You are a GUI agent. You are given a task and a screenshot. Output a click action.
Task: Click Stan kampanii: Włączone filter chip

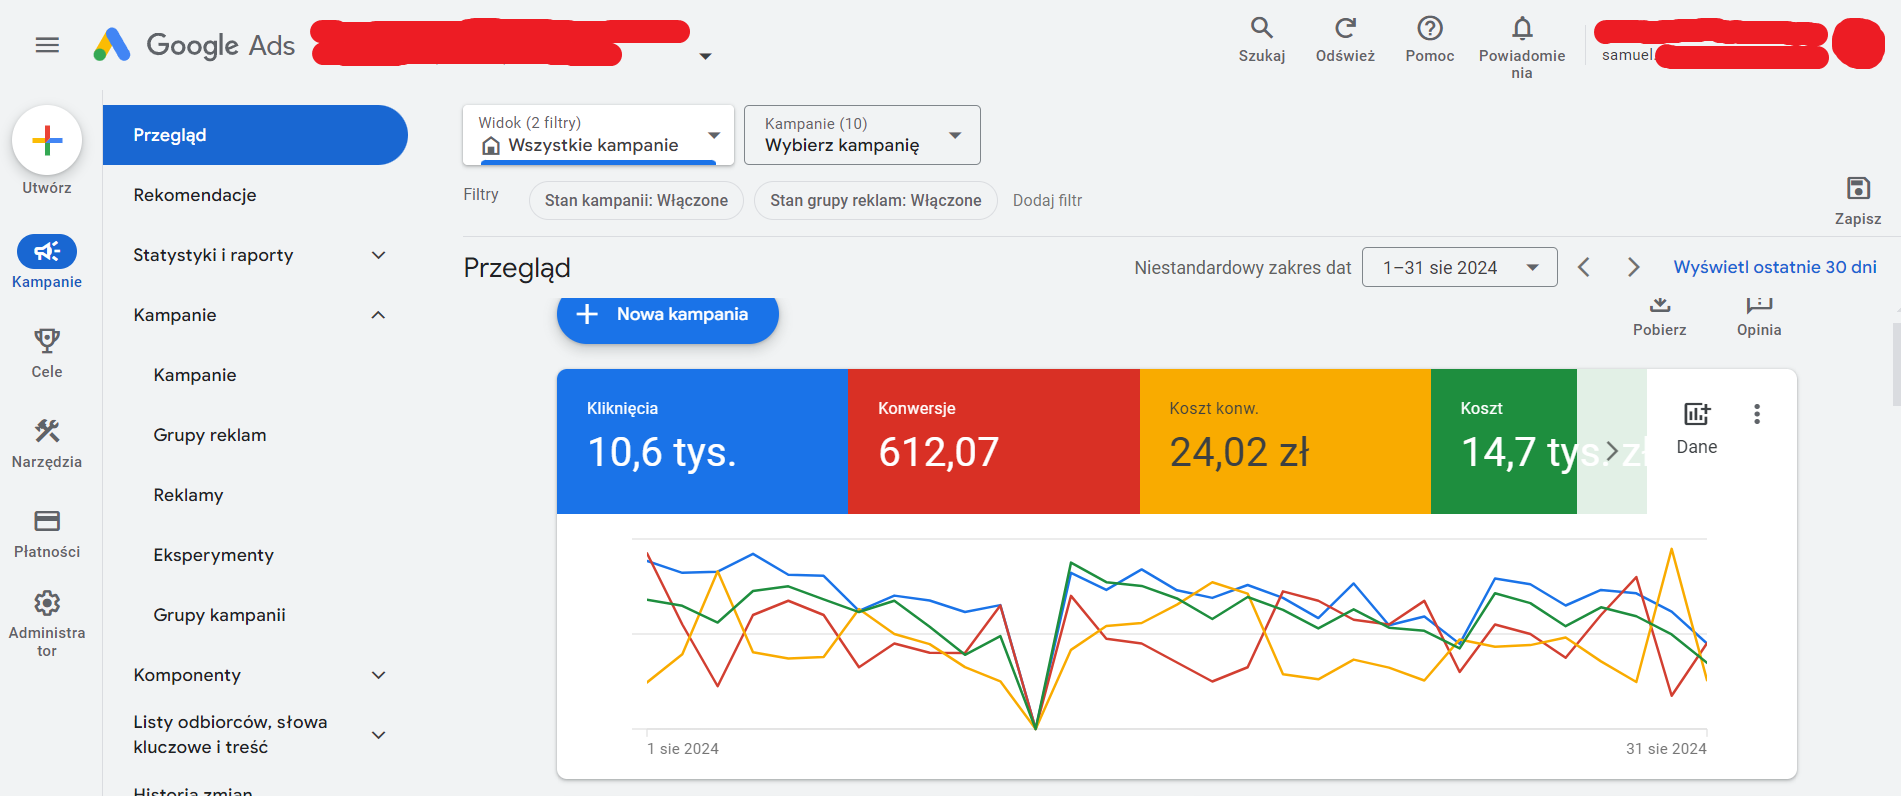click(x=636, y=200)
